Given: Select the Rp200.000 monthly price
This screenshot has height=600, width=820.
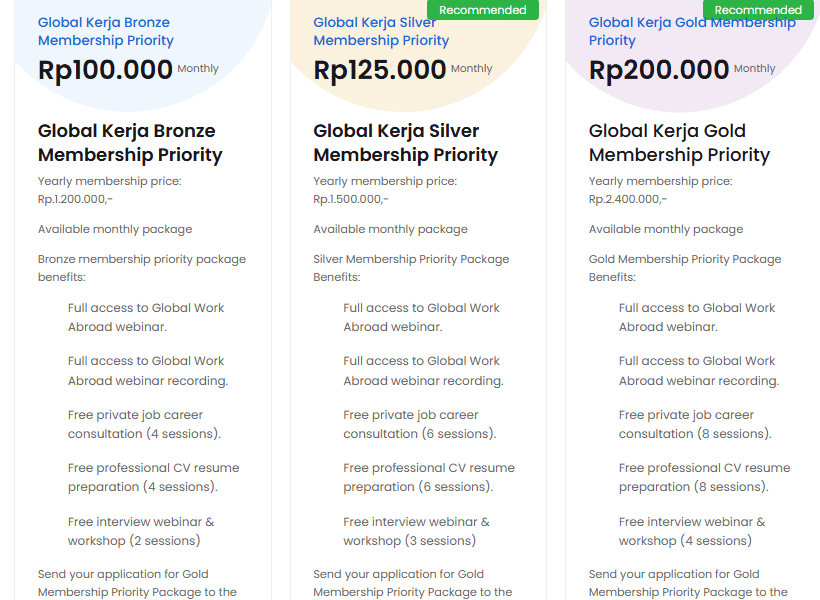Looking at the screenshot, I should point(659,70).
